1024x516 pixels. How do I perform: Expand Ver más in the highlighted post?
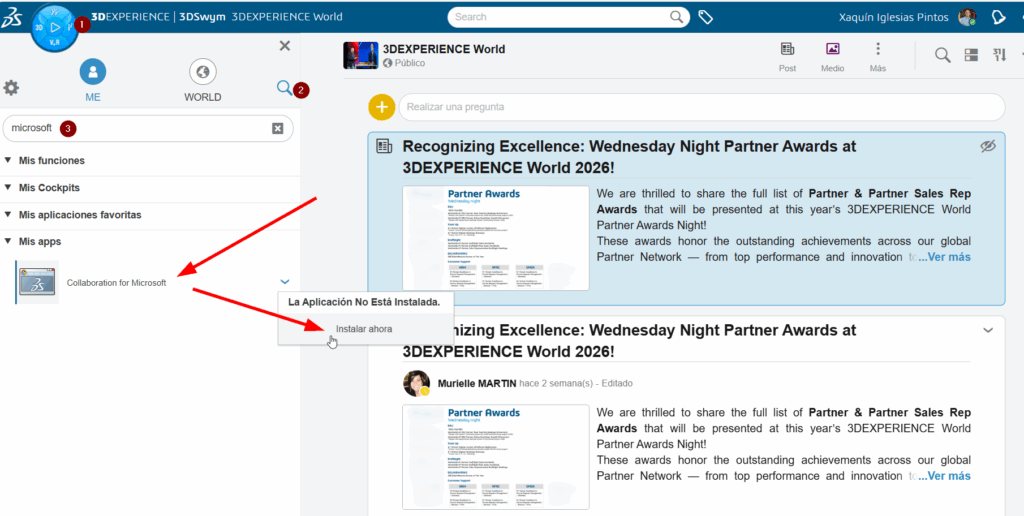[x=944, y=257]
